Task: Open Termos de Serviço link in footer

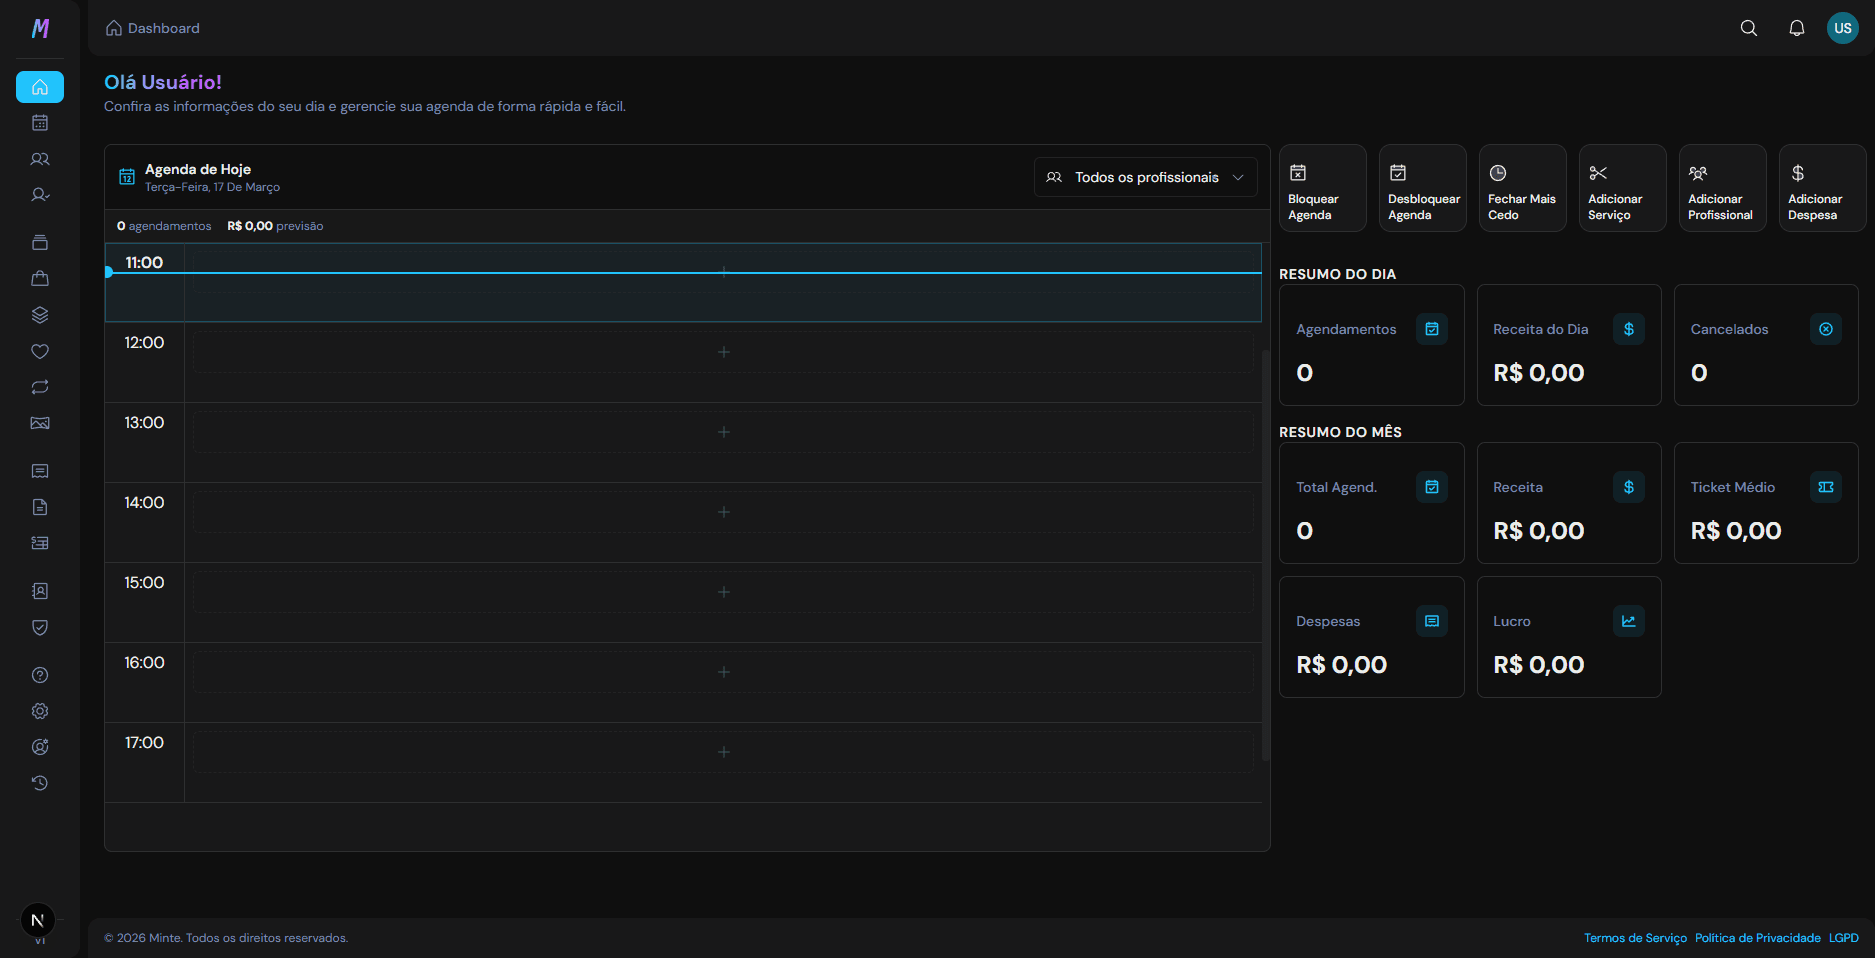Action: [x=1635, y=938]
